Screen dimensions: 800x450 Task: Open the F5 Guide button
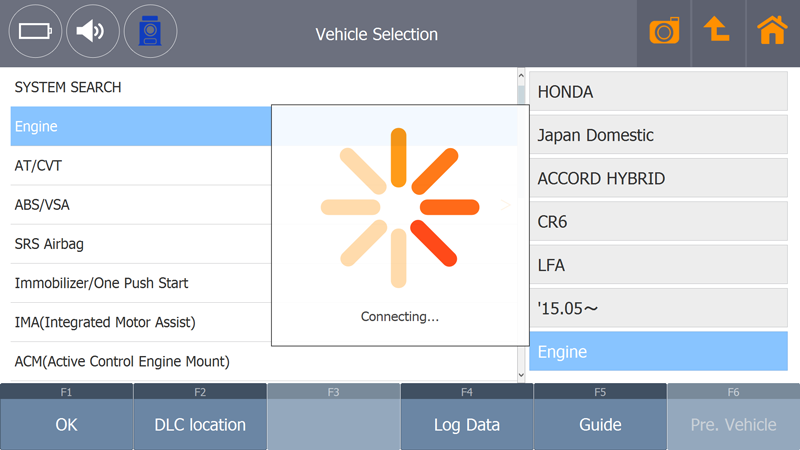[x=600, y=417]
